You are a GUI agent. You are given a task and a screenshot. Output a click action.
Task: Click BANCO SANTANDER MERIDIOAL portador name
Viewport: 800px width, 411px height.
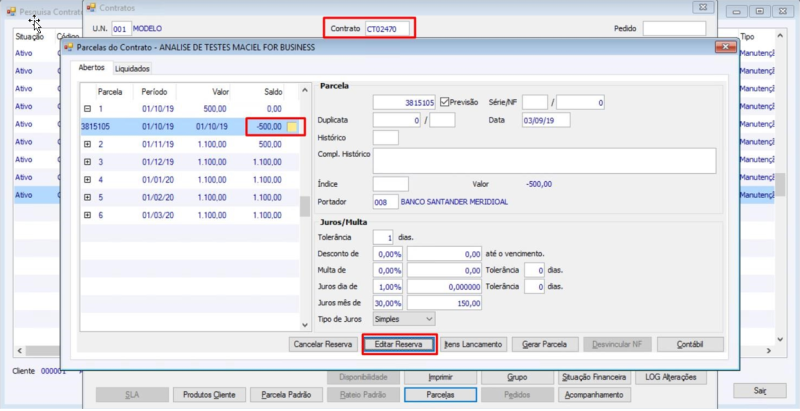point(454,202)
